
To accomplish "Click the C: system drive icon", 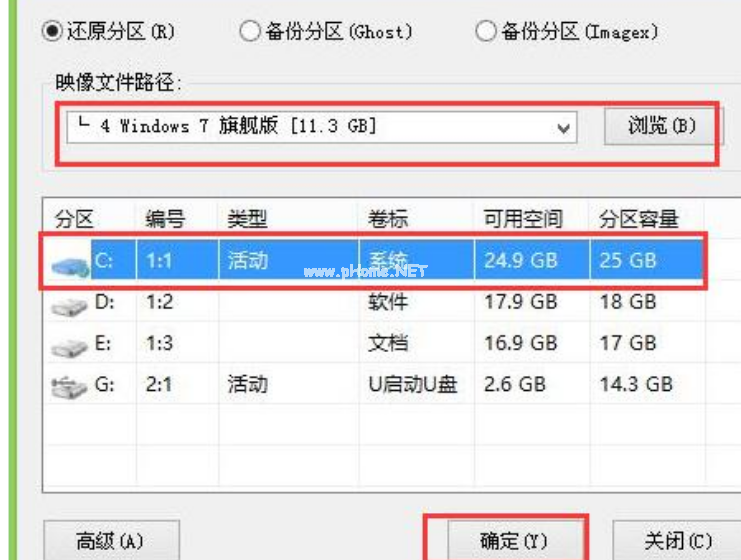I will coord(68,262).
